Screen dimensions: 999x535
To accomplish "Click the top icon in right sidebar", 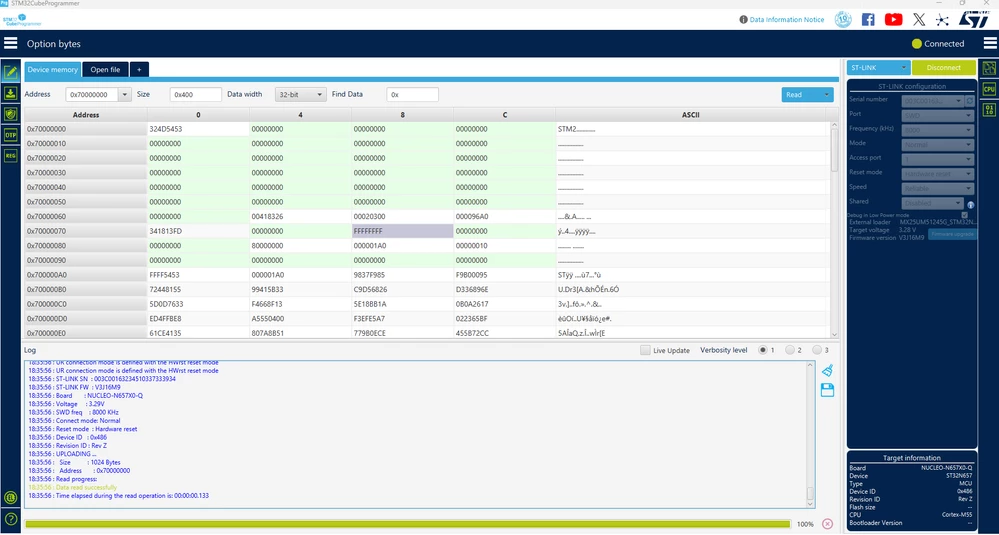I will (x=989, y=68).
